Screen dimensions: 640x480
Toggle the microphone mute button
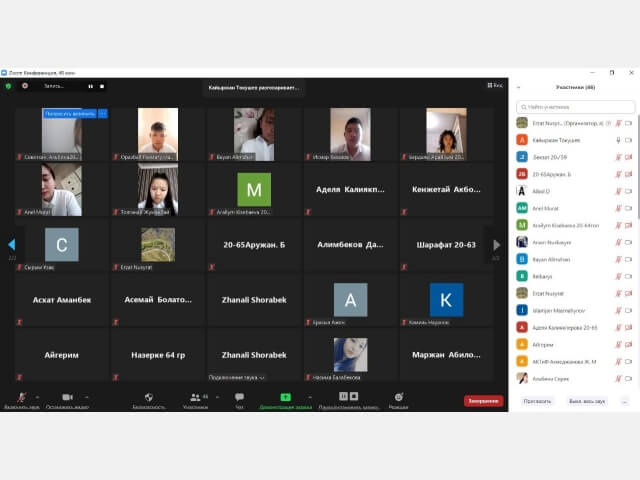coord(22,397)
